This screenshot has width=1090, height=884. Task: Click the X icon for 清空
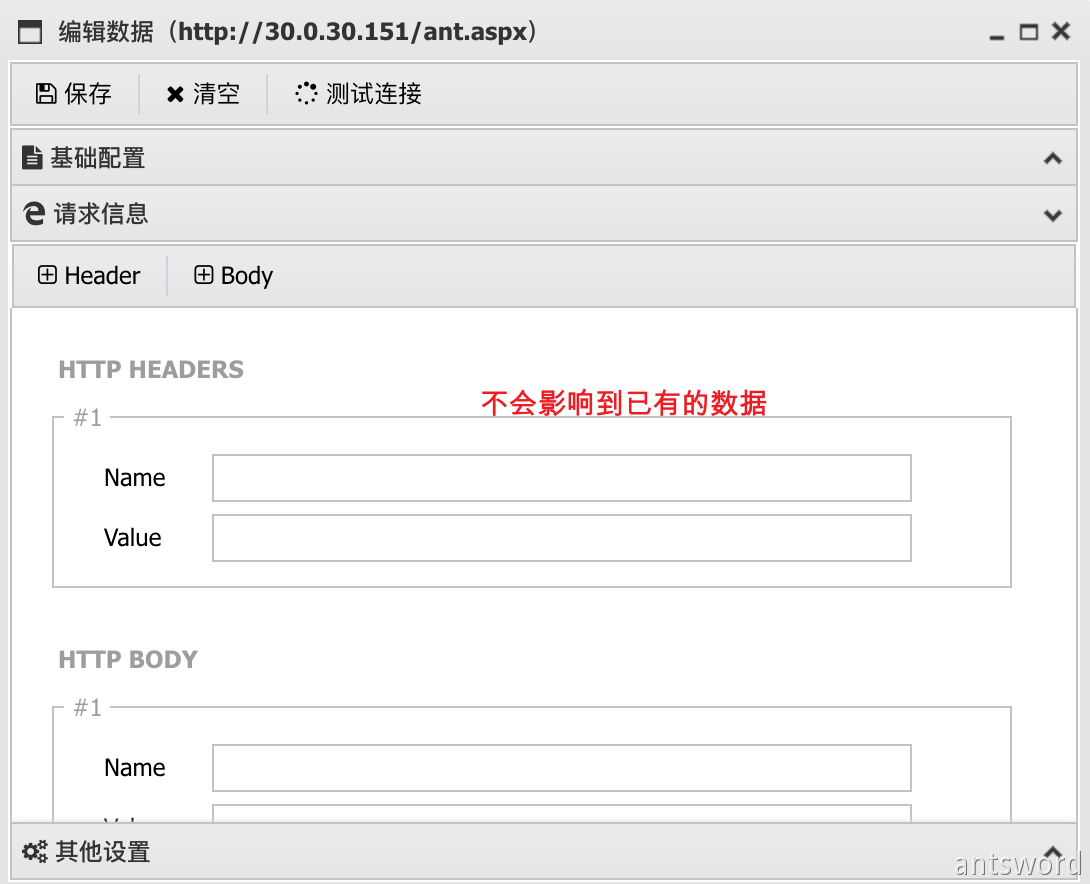click(x=175, y=94)
